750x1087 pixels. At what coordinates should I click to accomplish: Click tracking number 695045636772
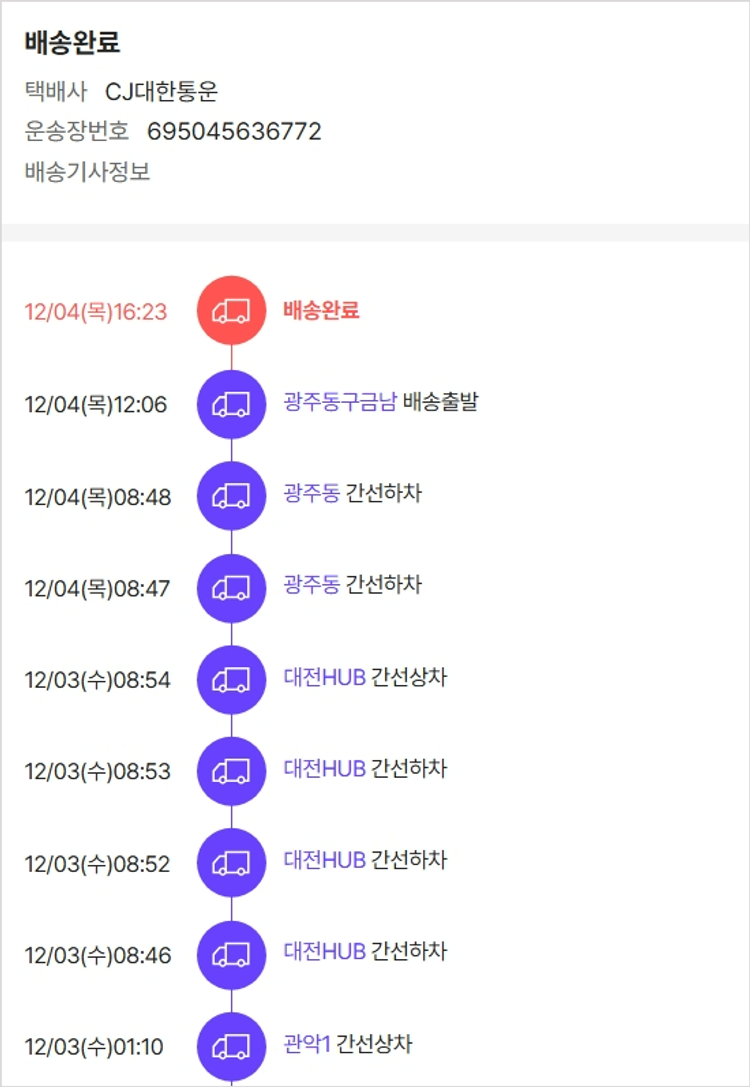(234, 131)
